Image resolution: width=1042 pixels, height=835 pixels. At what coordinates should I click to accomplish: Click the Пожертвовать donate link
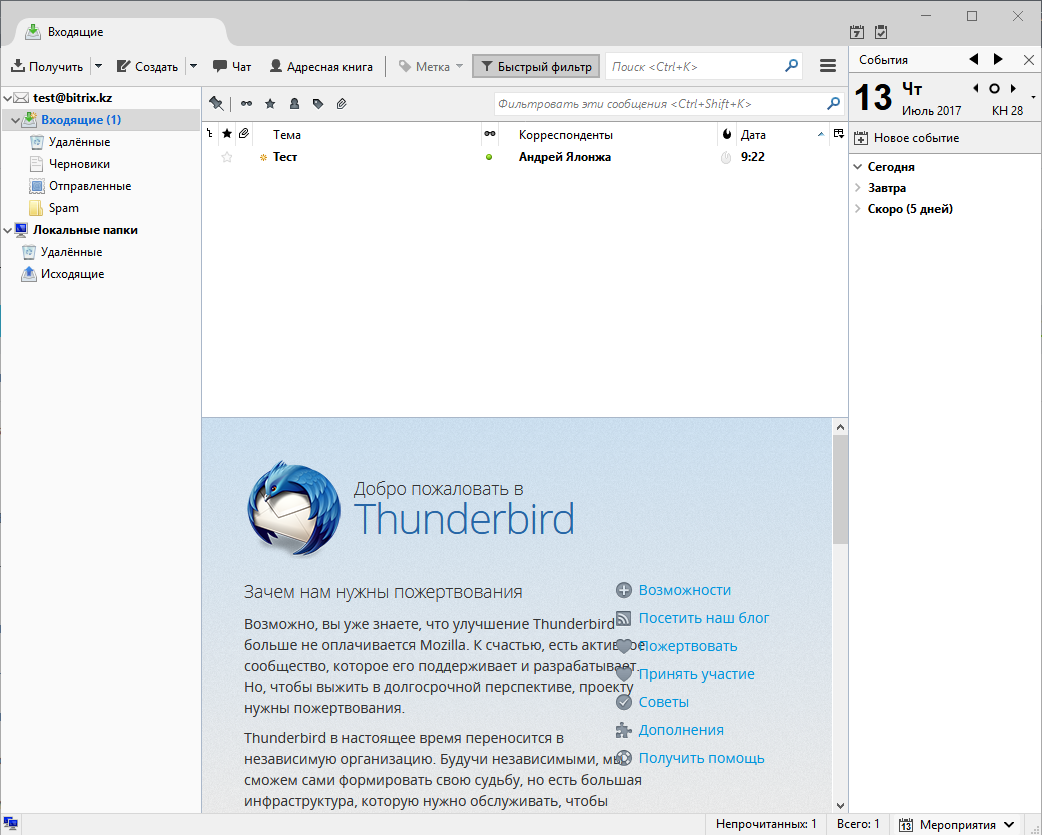[688, 646]
